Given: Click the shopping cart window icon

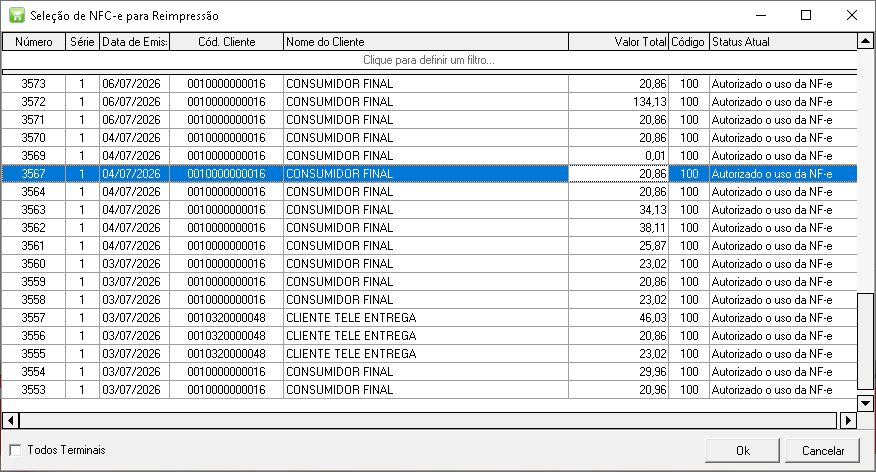Looking at the screenshot, I should pyautogui.click(x=17, y=15).
